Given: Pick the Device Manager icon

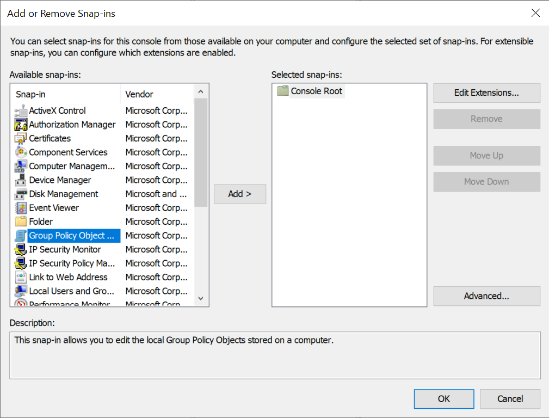Looking at the screenshot, I should click(21, 180).
